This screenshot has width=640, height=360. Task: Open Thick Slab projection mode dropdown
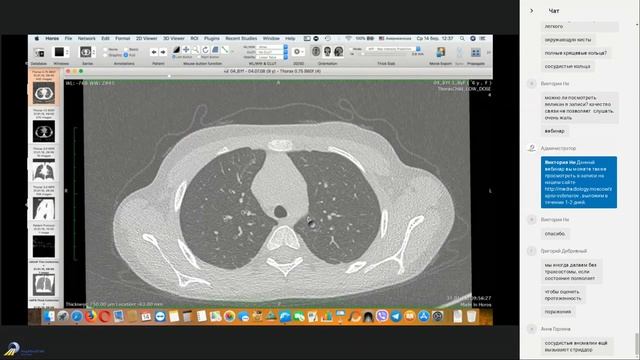(x=392, y=49)
